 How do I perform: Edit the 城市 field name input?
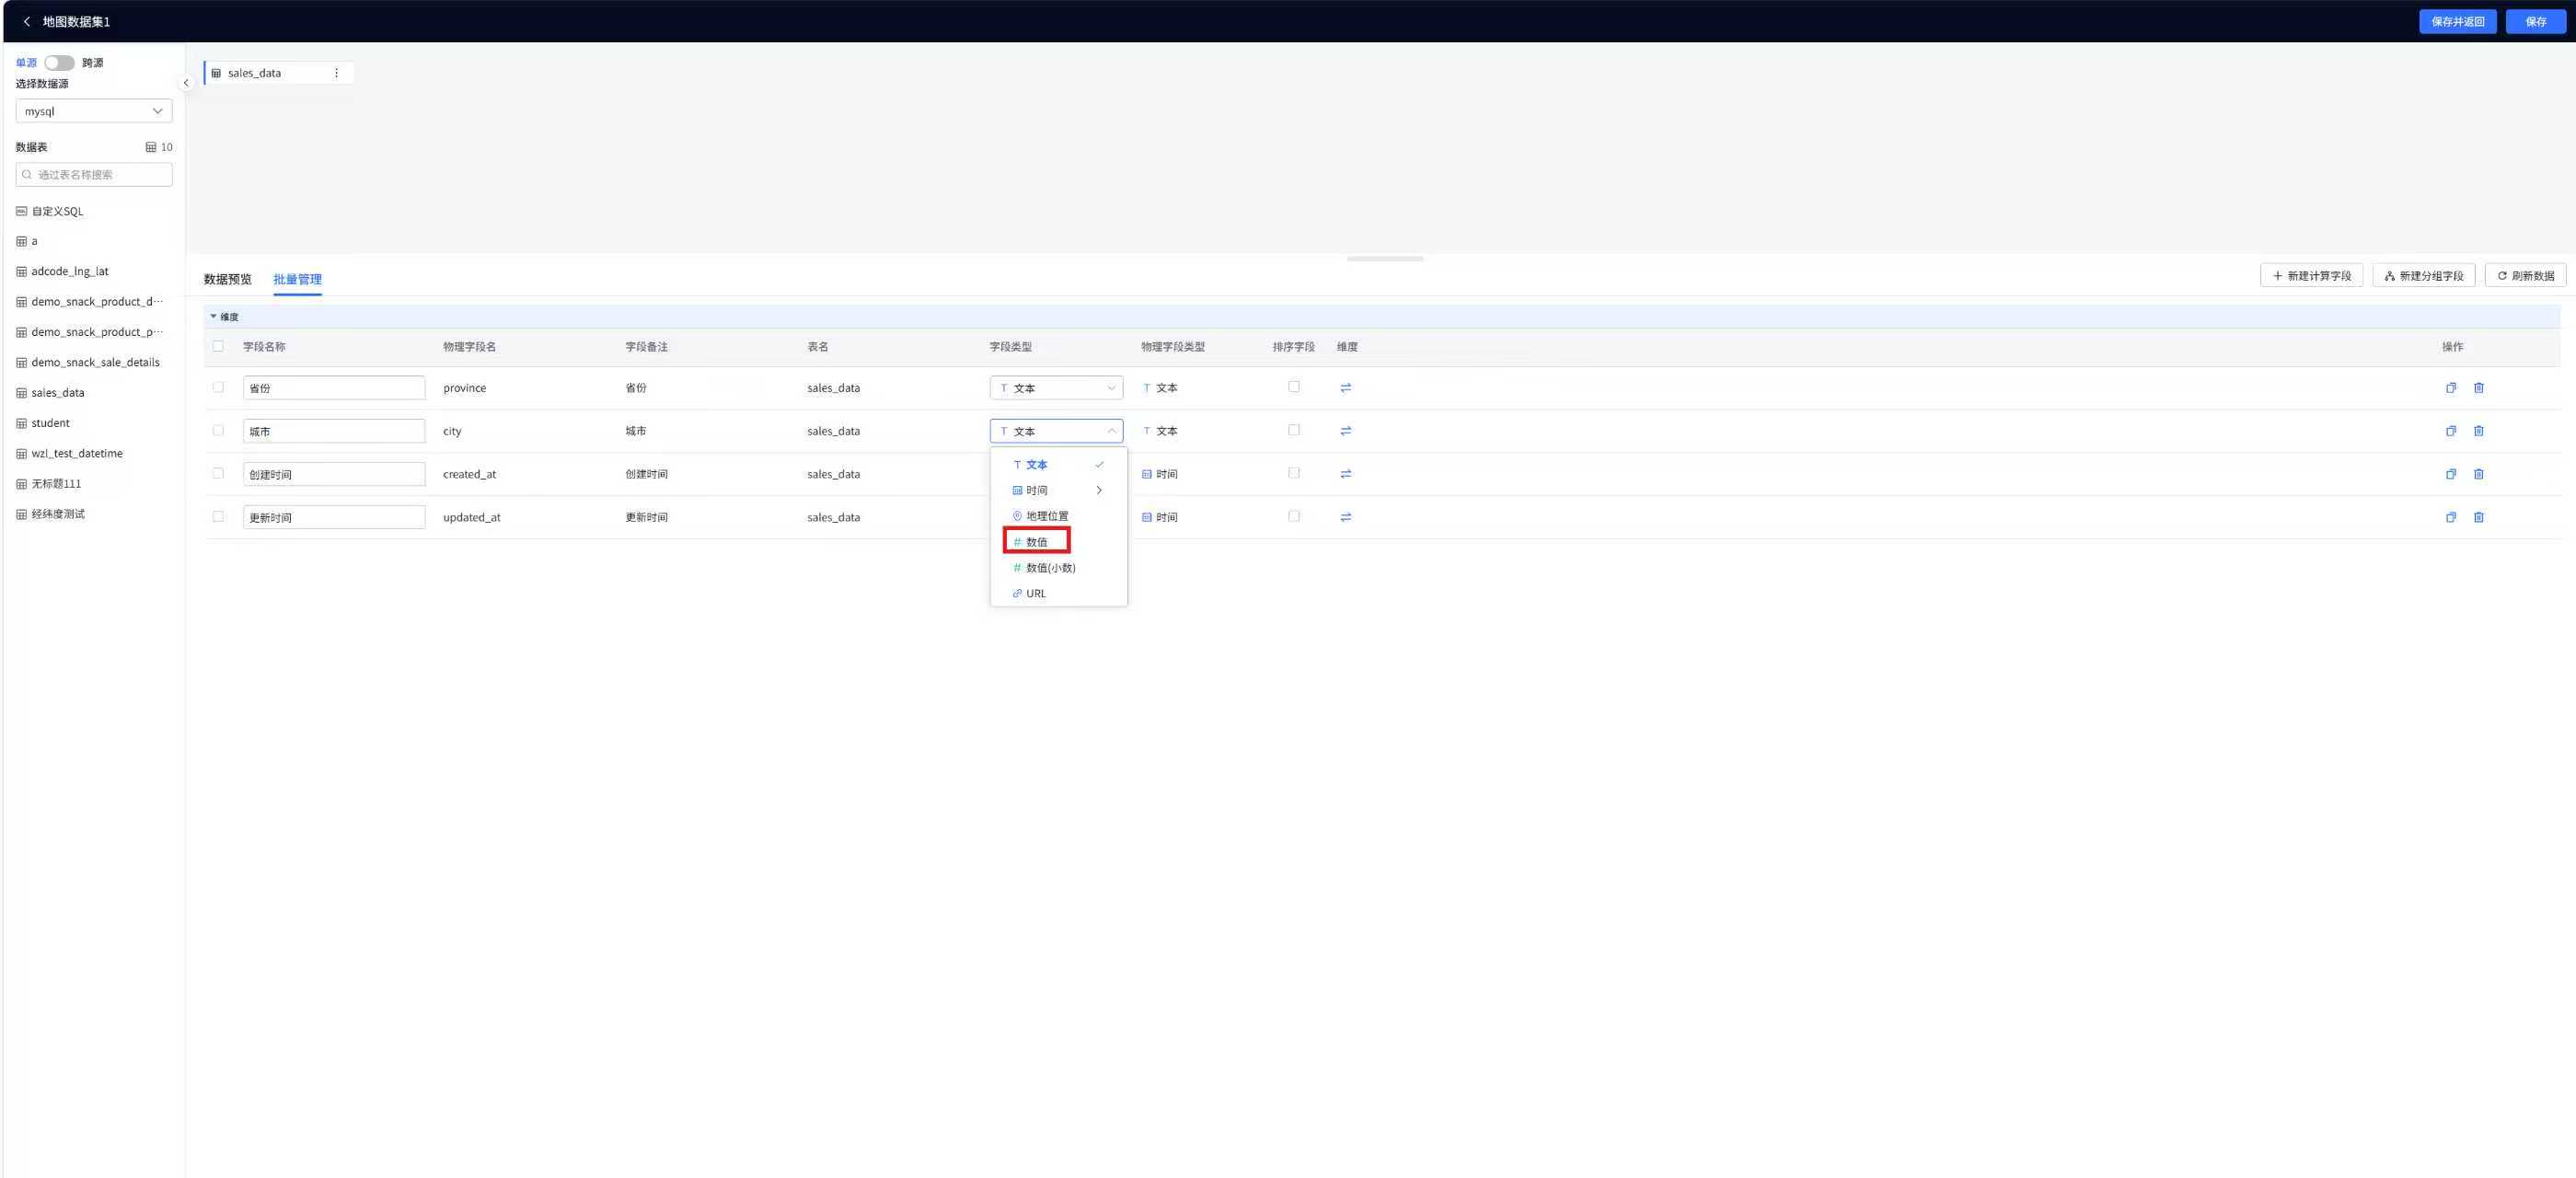pyautogui.click(x=334, y=431)
